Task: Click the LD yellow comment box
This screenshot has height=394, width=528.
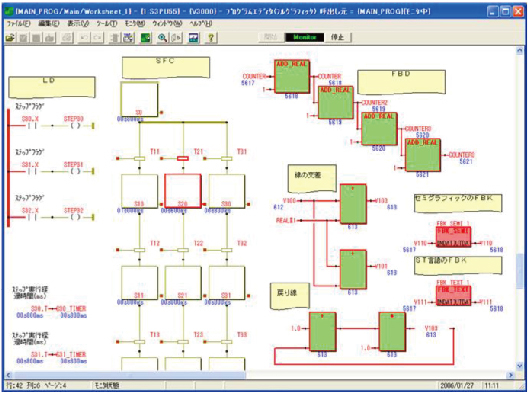Action: point(52,87)
